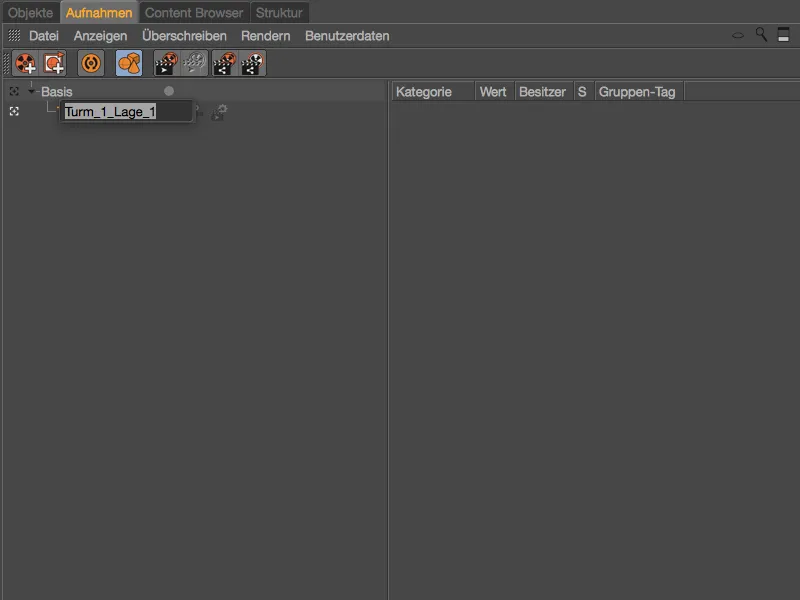Switch to the Struktur tab
This screenshot has width=800, height=600.
(279, 13)
